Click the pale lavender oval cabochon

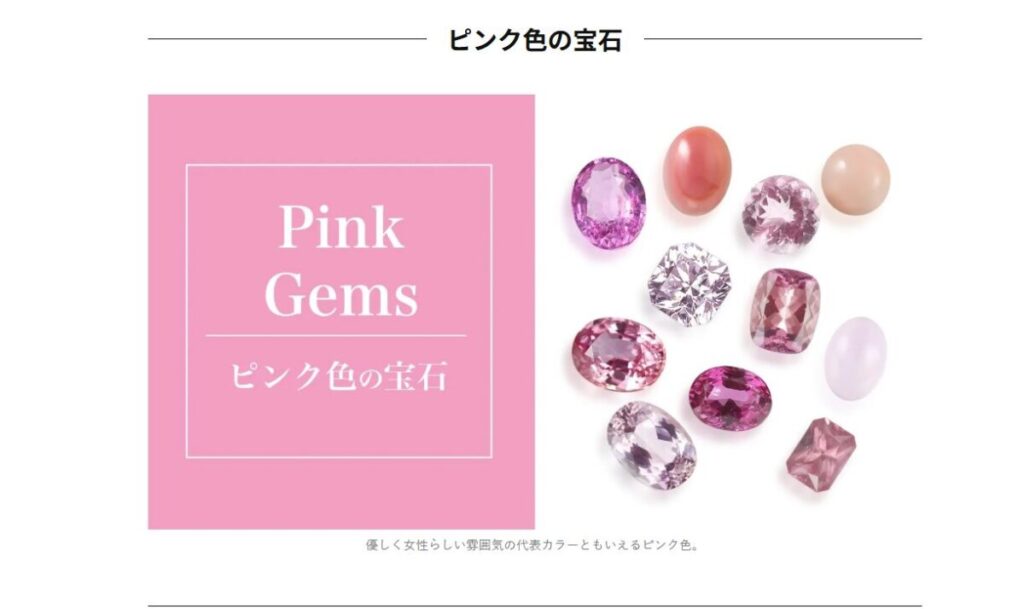[x=856, y=358]
